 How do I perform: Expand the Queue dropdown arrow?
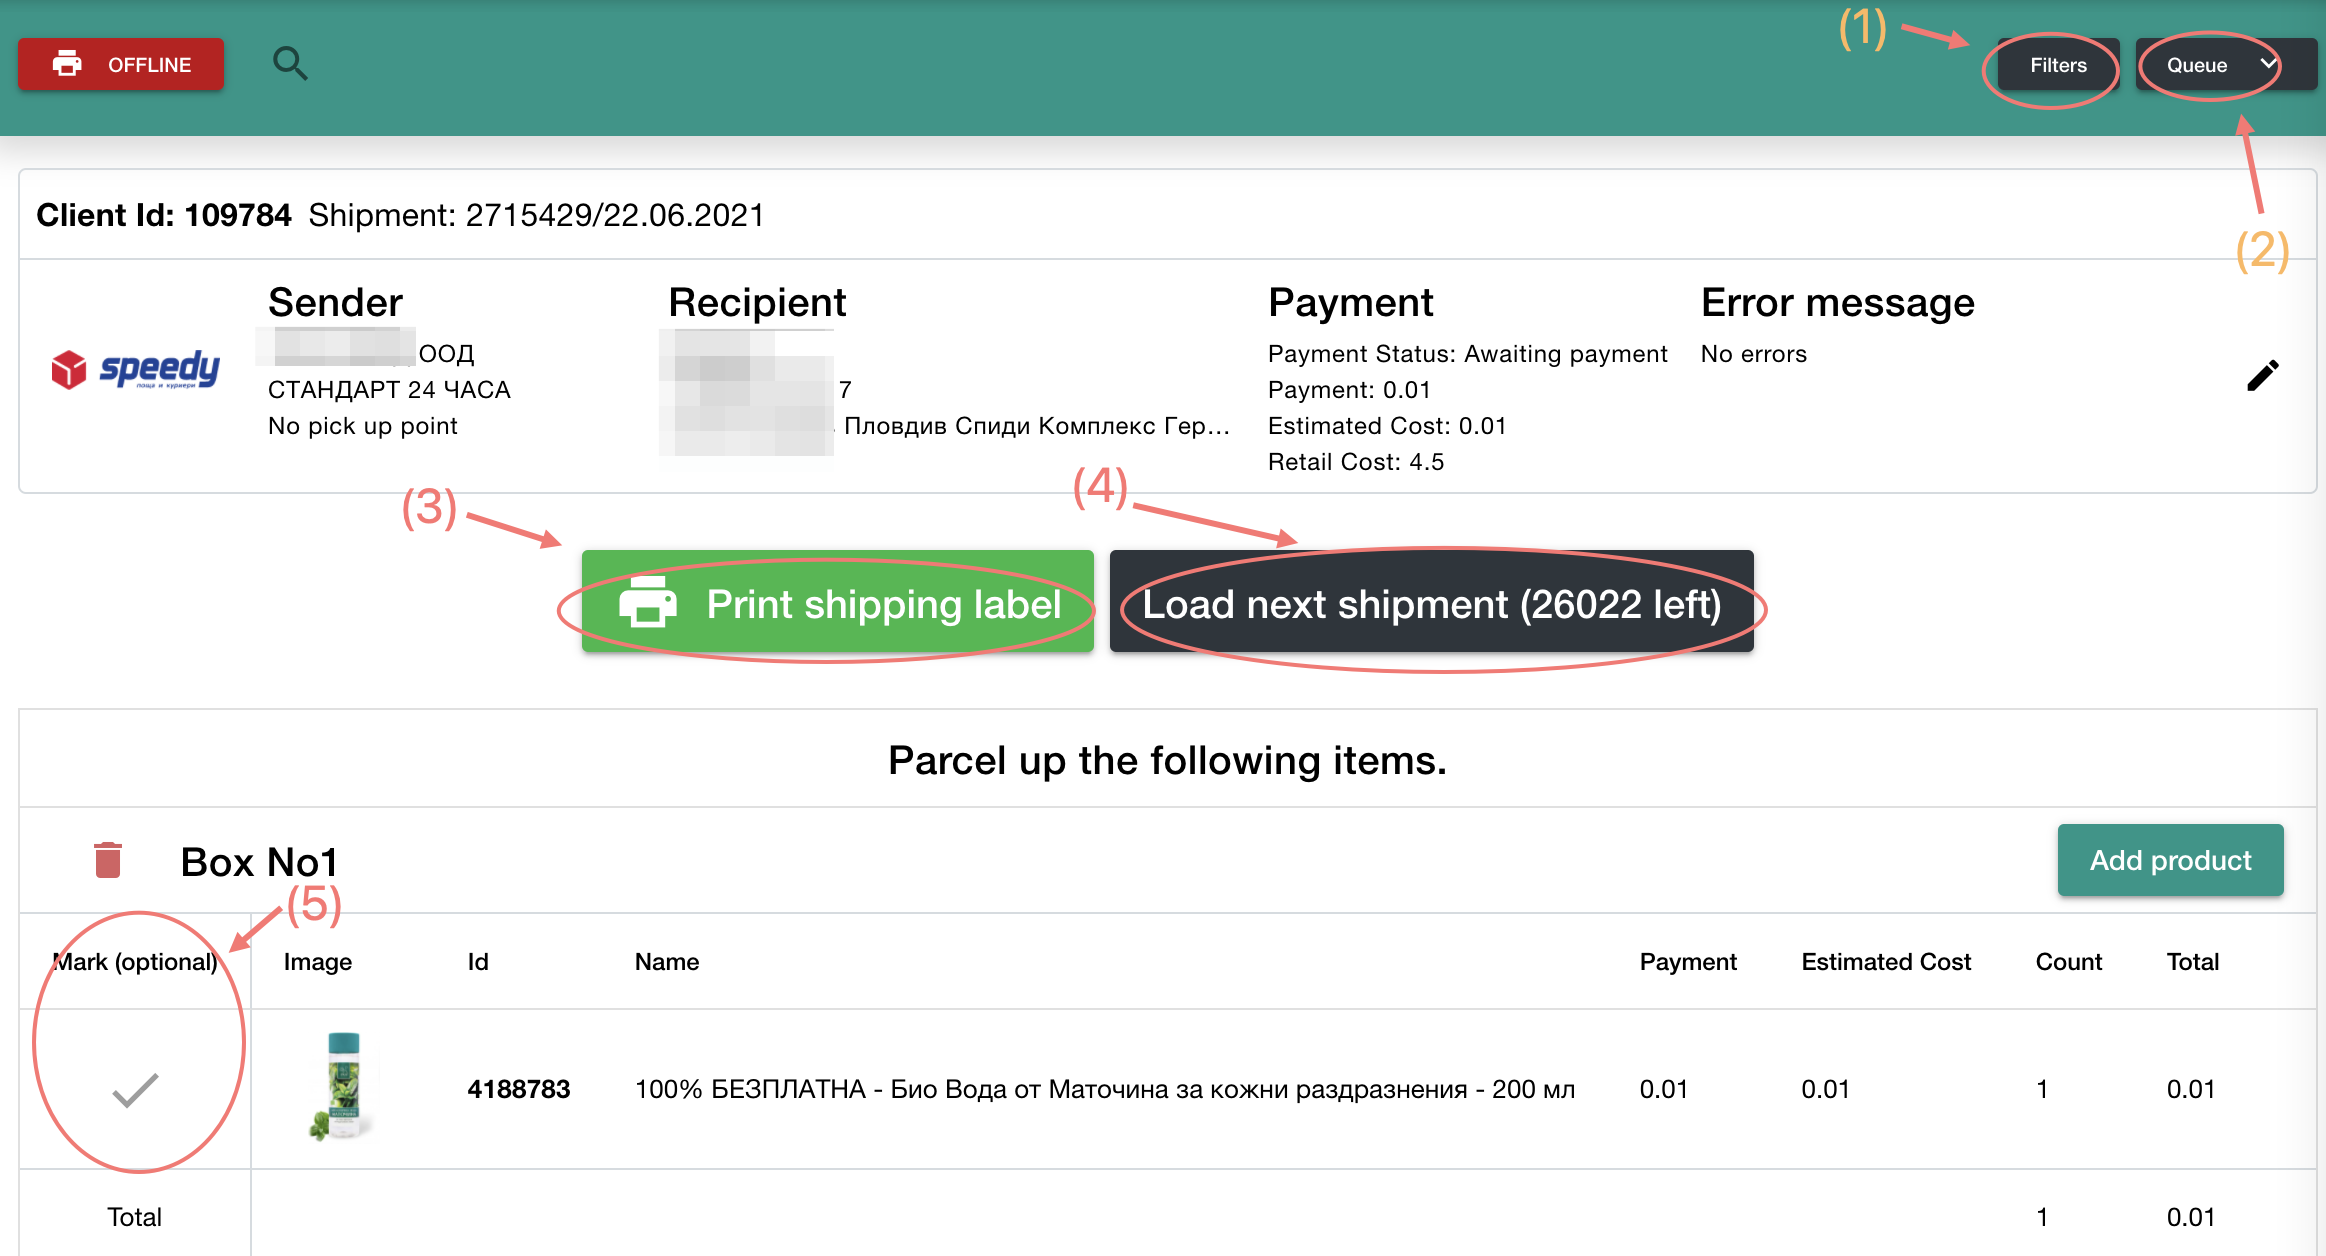(2269, 64)
